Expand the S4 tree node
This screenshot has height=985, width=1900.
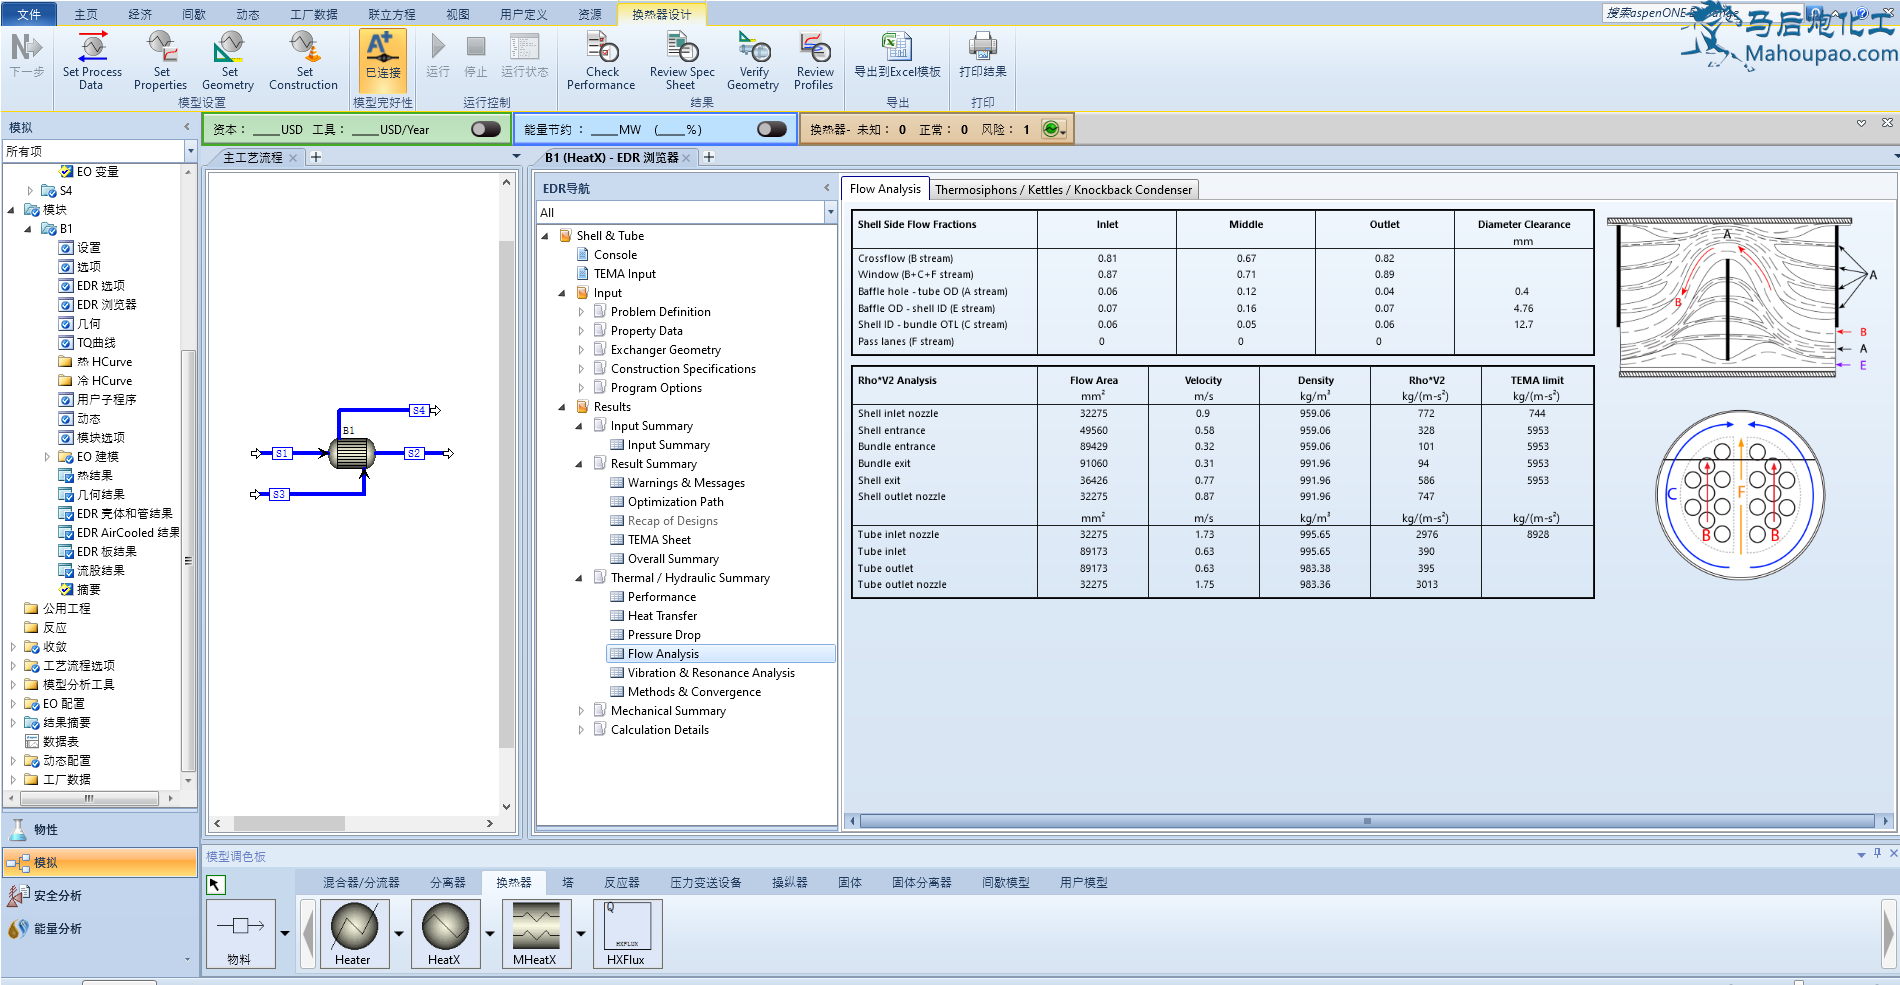pyautogui.click(x=30, y=191)
